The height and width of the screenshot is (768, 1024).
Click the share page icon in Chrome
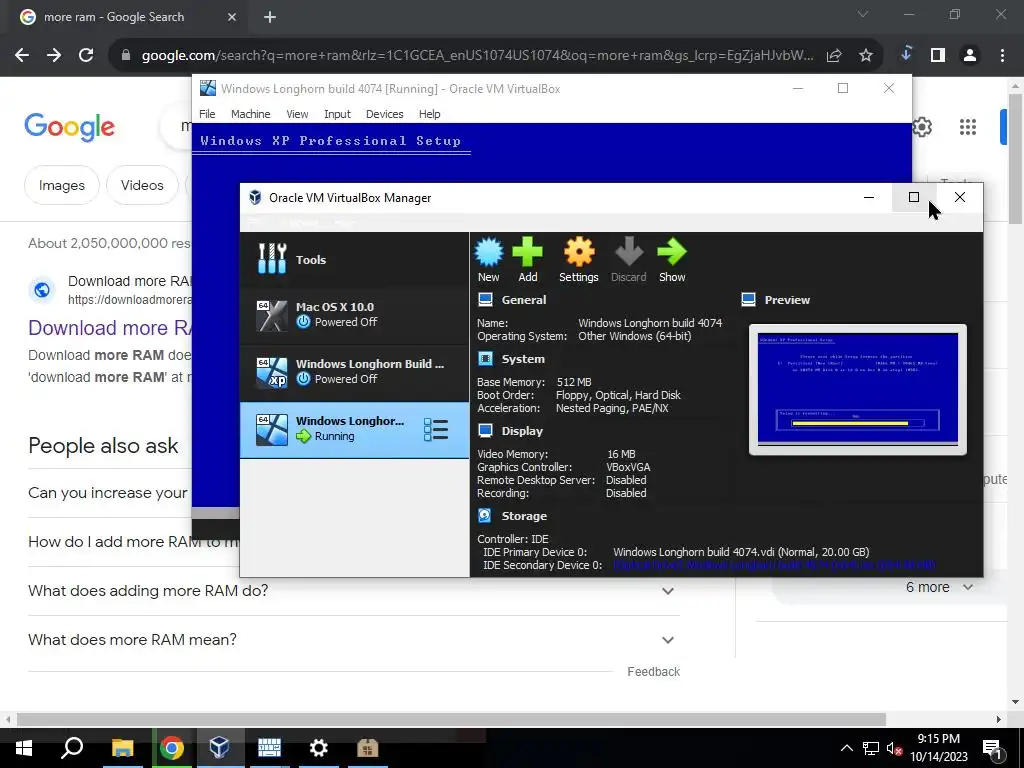tap(834, 56)
